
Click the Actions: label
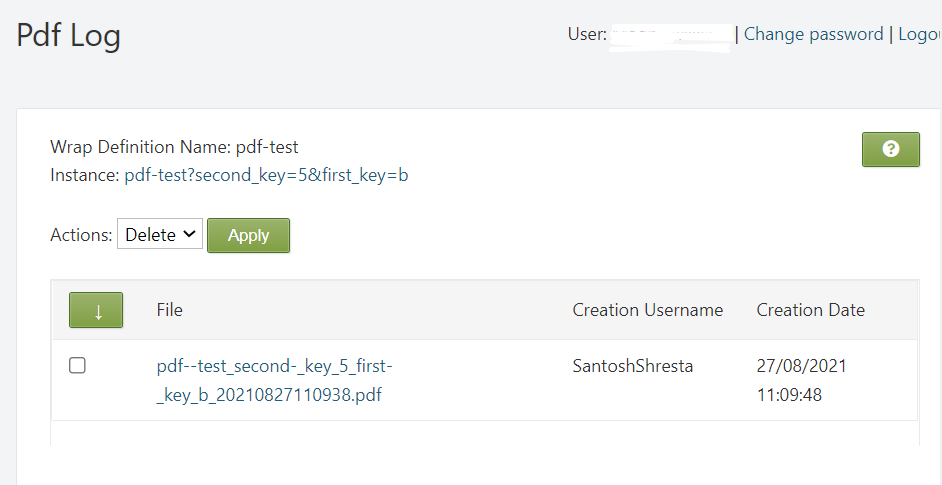point(81,235)
